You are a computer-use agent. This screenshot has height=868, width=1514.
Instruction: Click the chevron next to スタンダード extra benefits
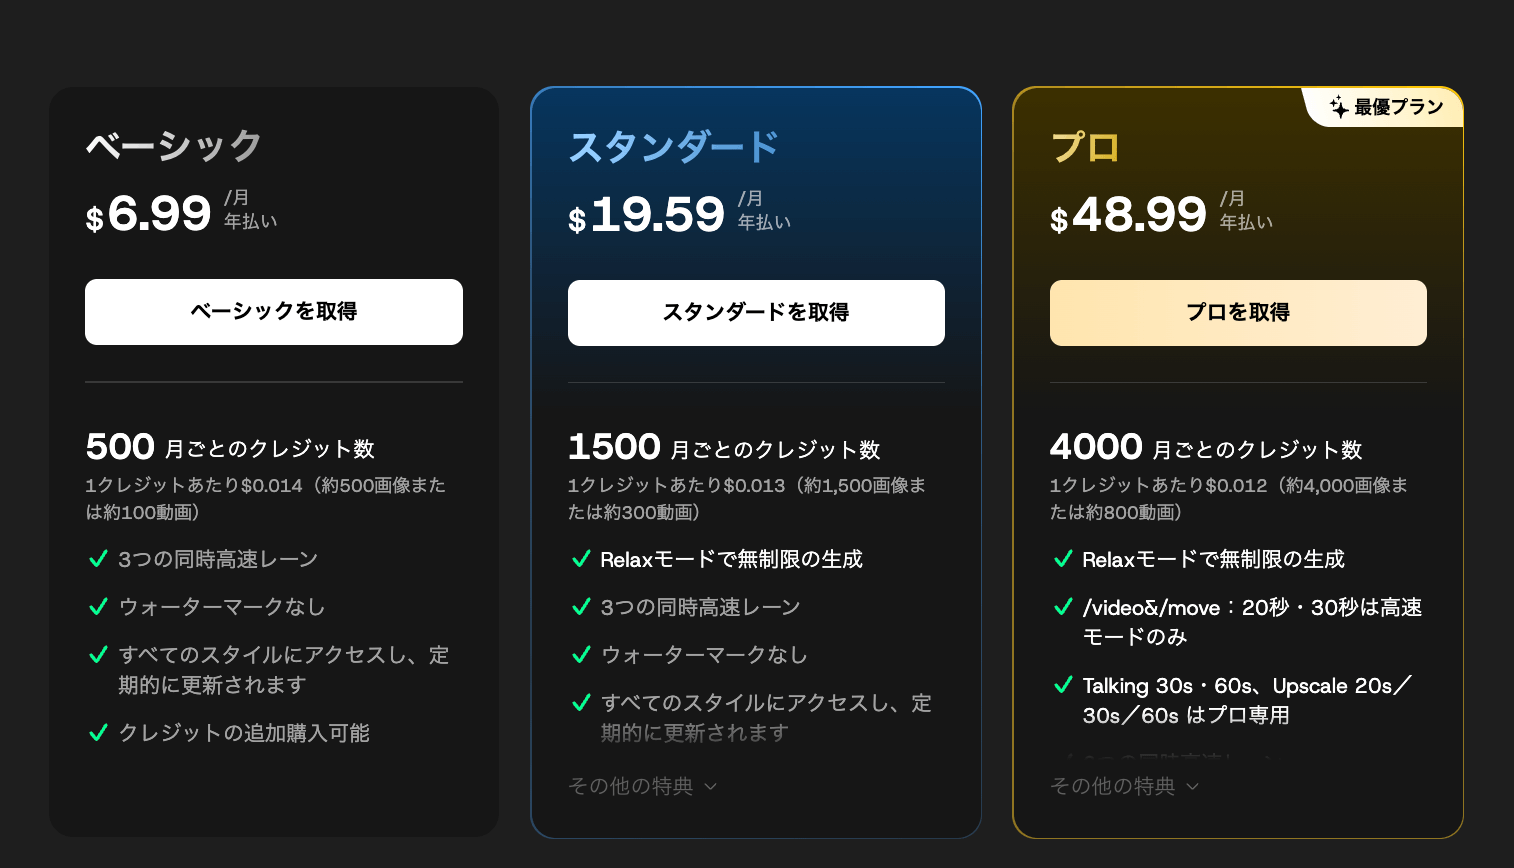[x=710, y=787]
